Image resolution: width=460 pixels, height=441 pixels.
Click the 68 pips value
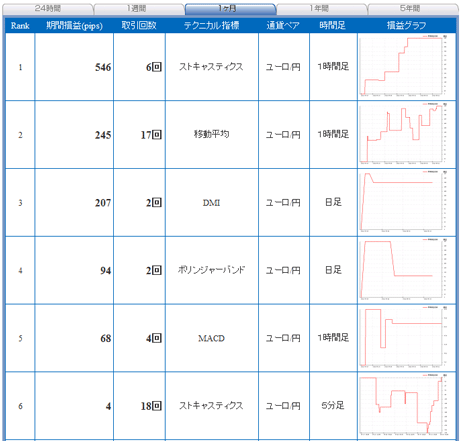(x=106, y=338)
